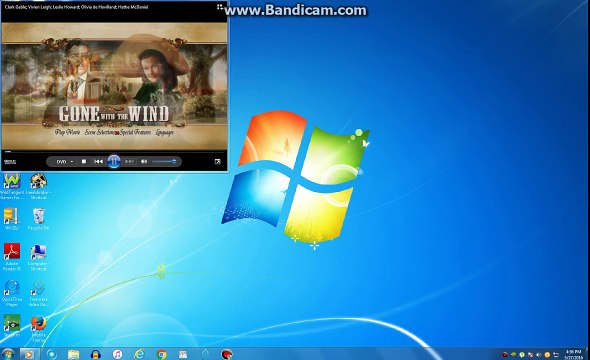Skip to next chapter in Media Player
Image resolution: width=590 pixels, height=360 pixels.
[129, 161]
